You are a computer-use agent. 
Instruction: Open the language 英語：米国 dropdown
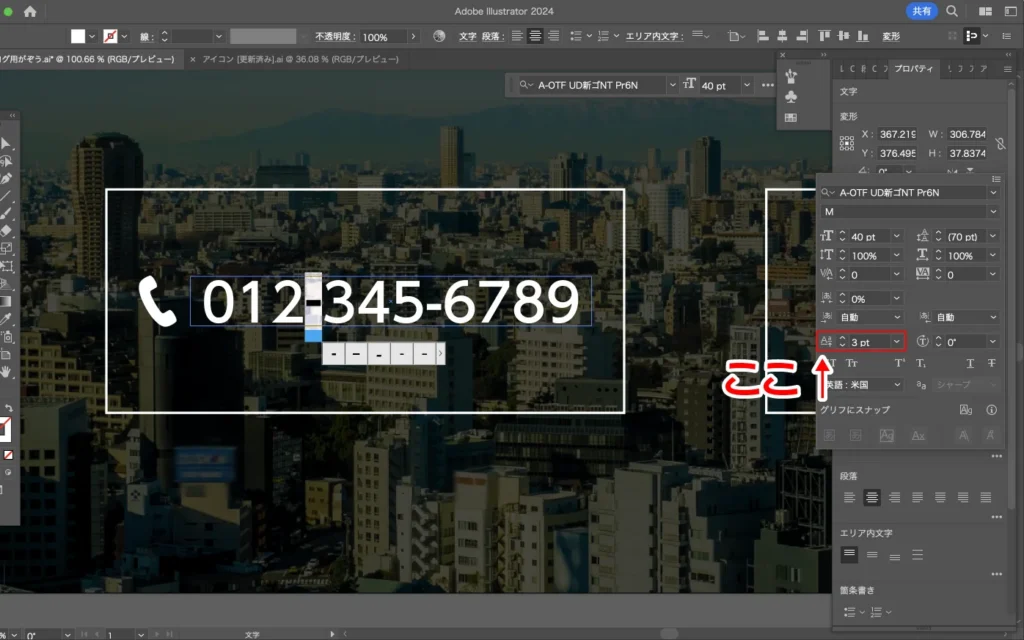click(x=896, y=385)
